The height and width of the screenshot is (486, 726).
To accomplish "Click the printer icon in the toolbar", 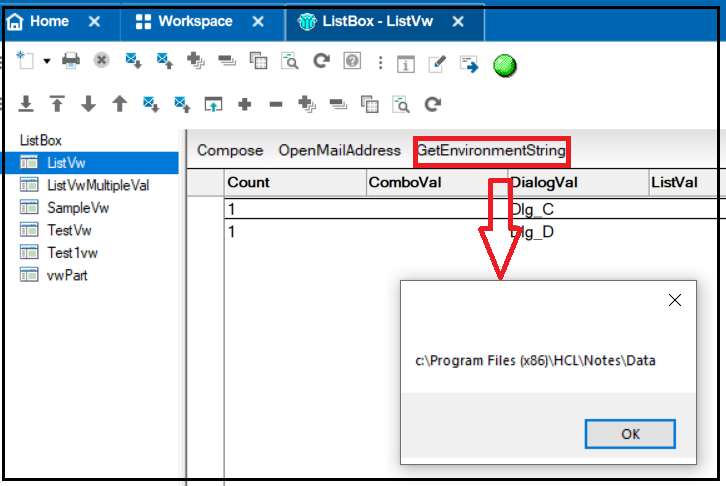I will (71, 61).
